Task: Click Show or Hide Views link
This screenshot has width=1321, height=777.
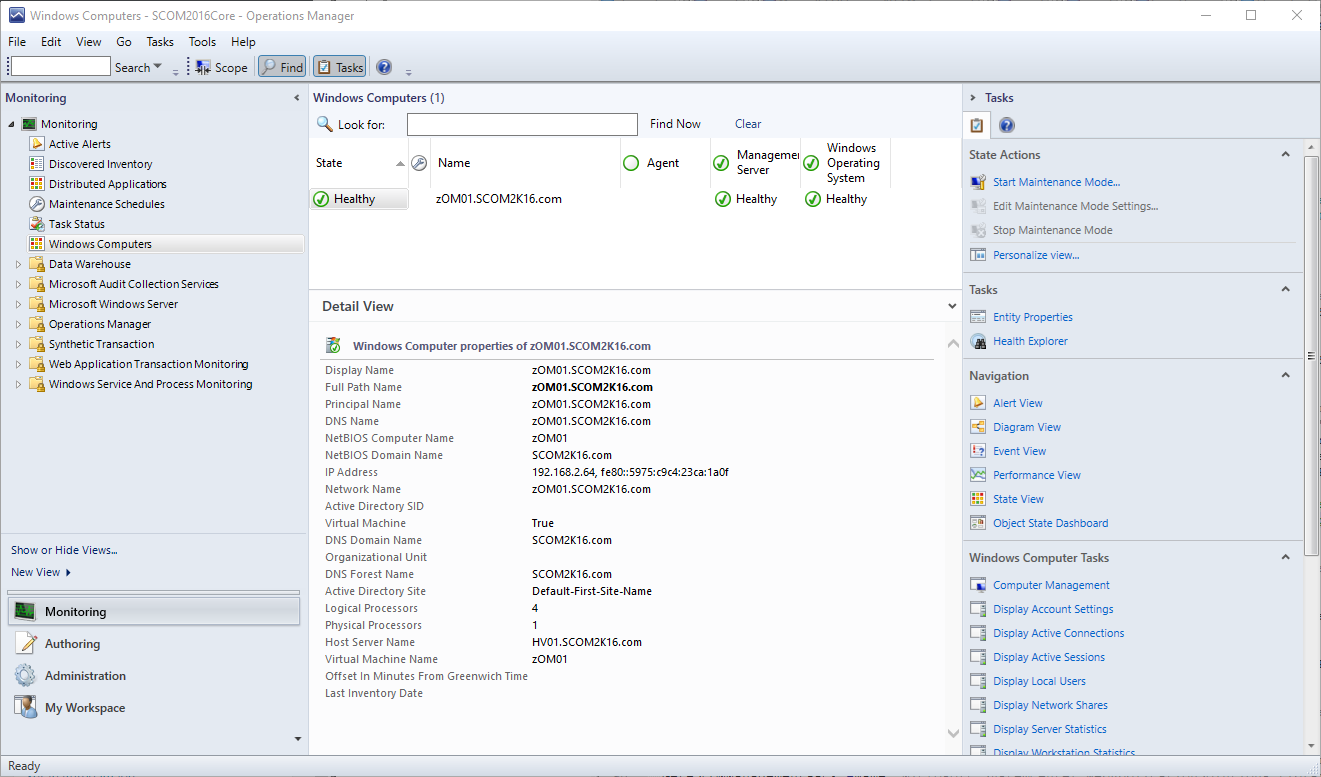Action: tap(64, 550)
